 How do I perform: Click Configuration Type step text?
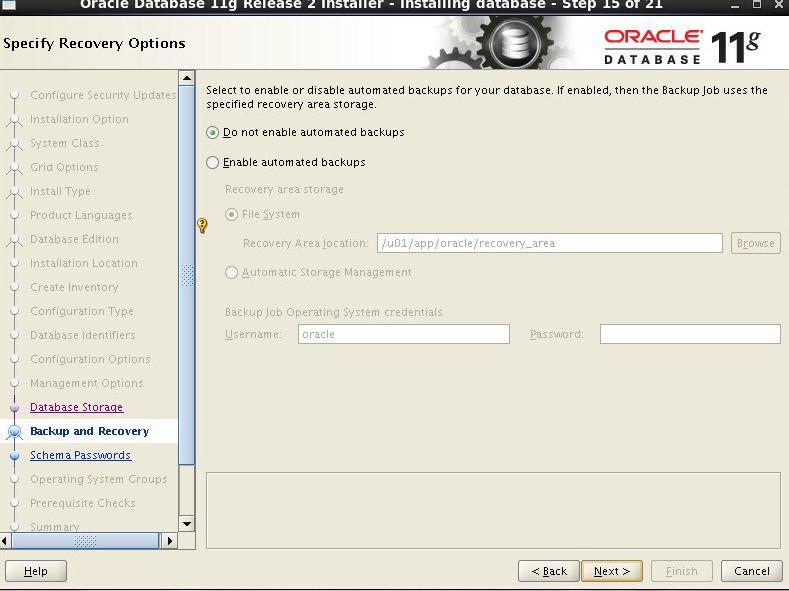82,311
